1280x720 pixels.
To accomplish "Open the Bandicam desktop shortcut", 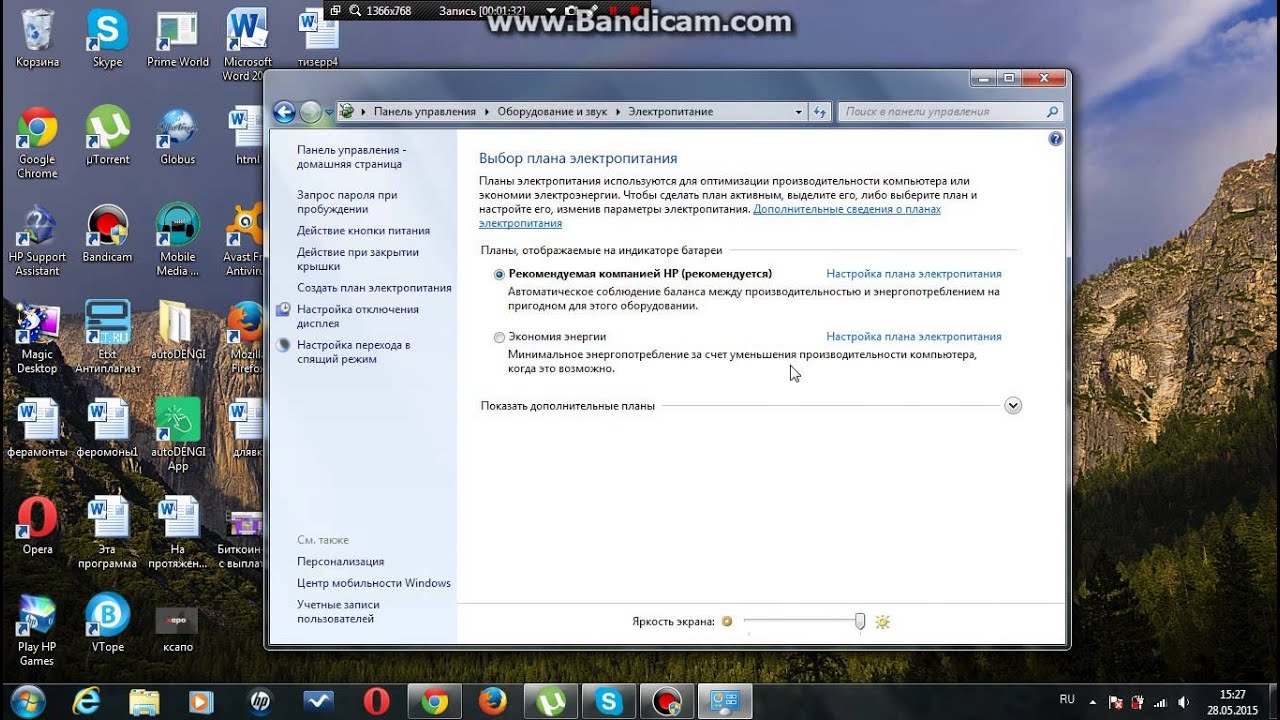I will coord(107,234).
